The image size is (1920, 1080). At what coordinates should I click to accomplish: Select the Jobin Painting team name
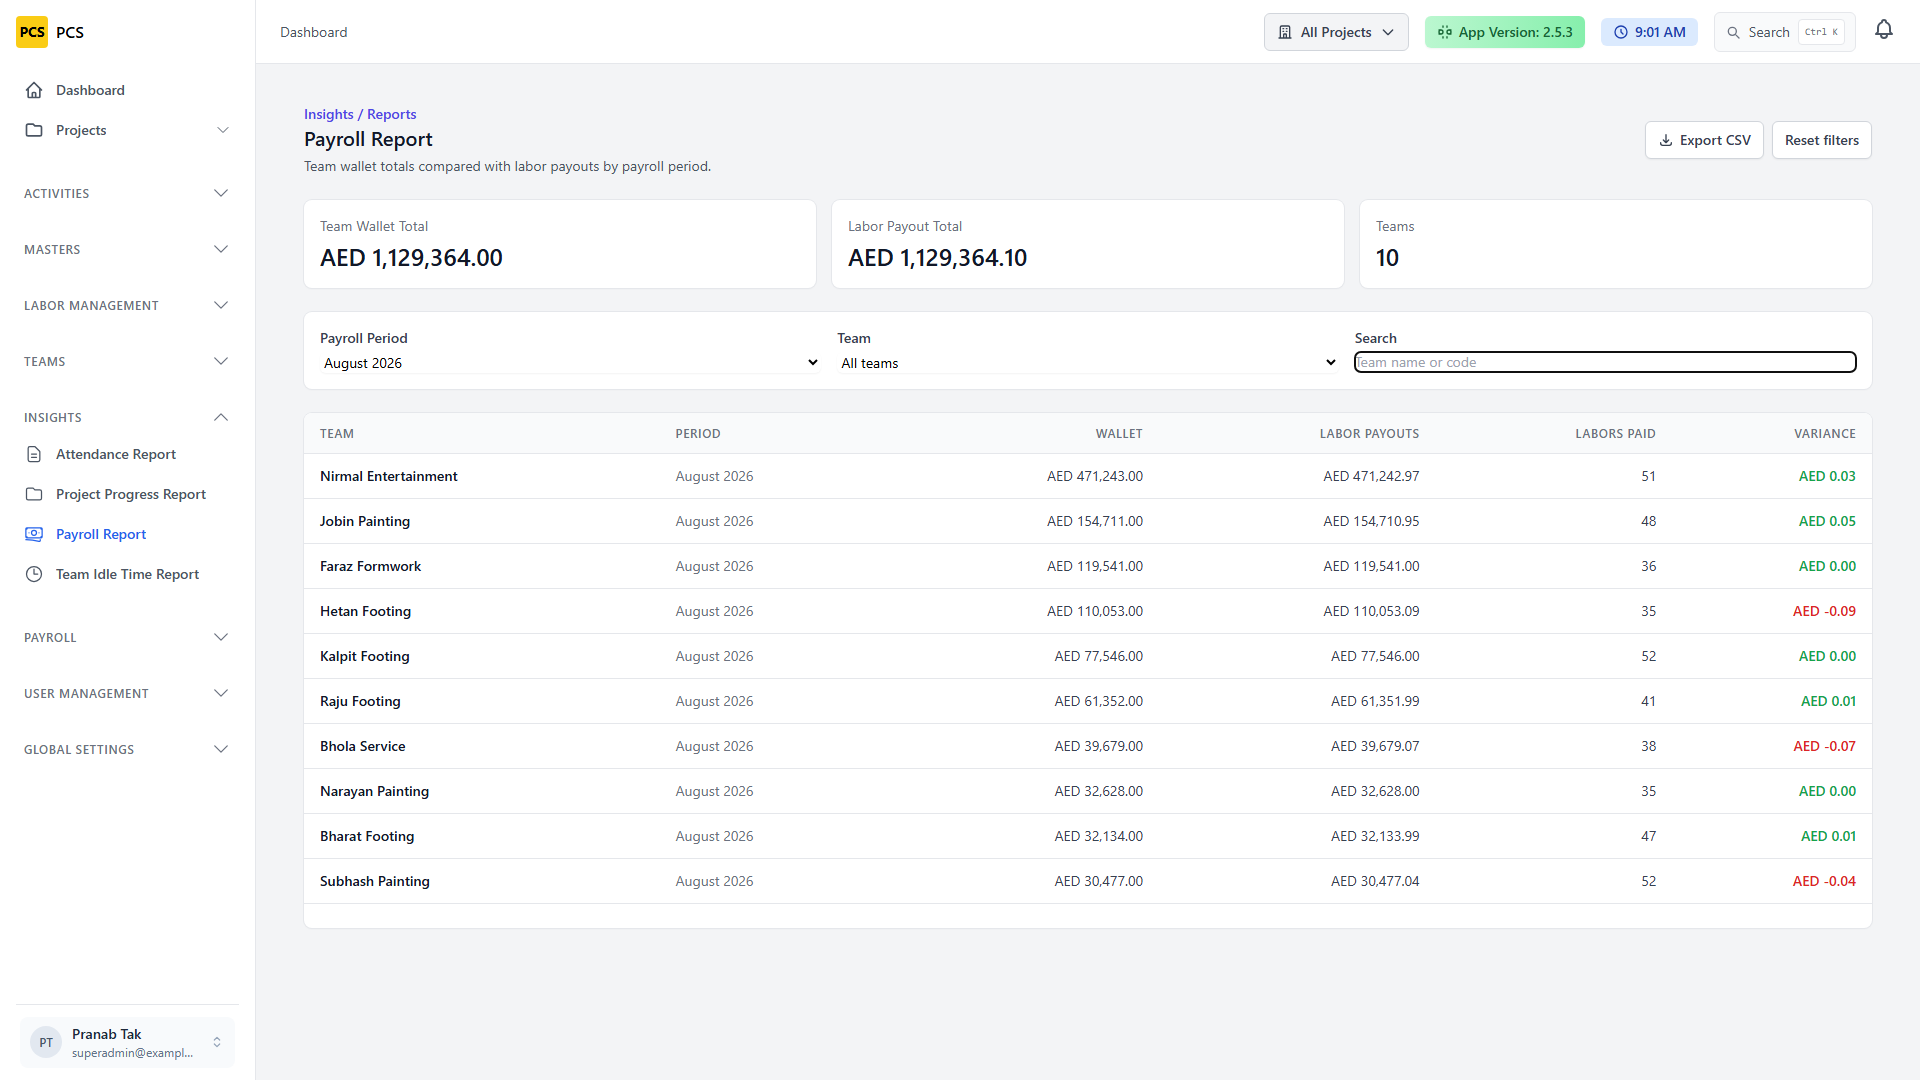(365, 521)
